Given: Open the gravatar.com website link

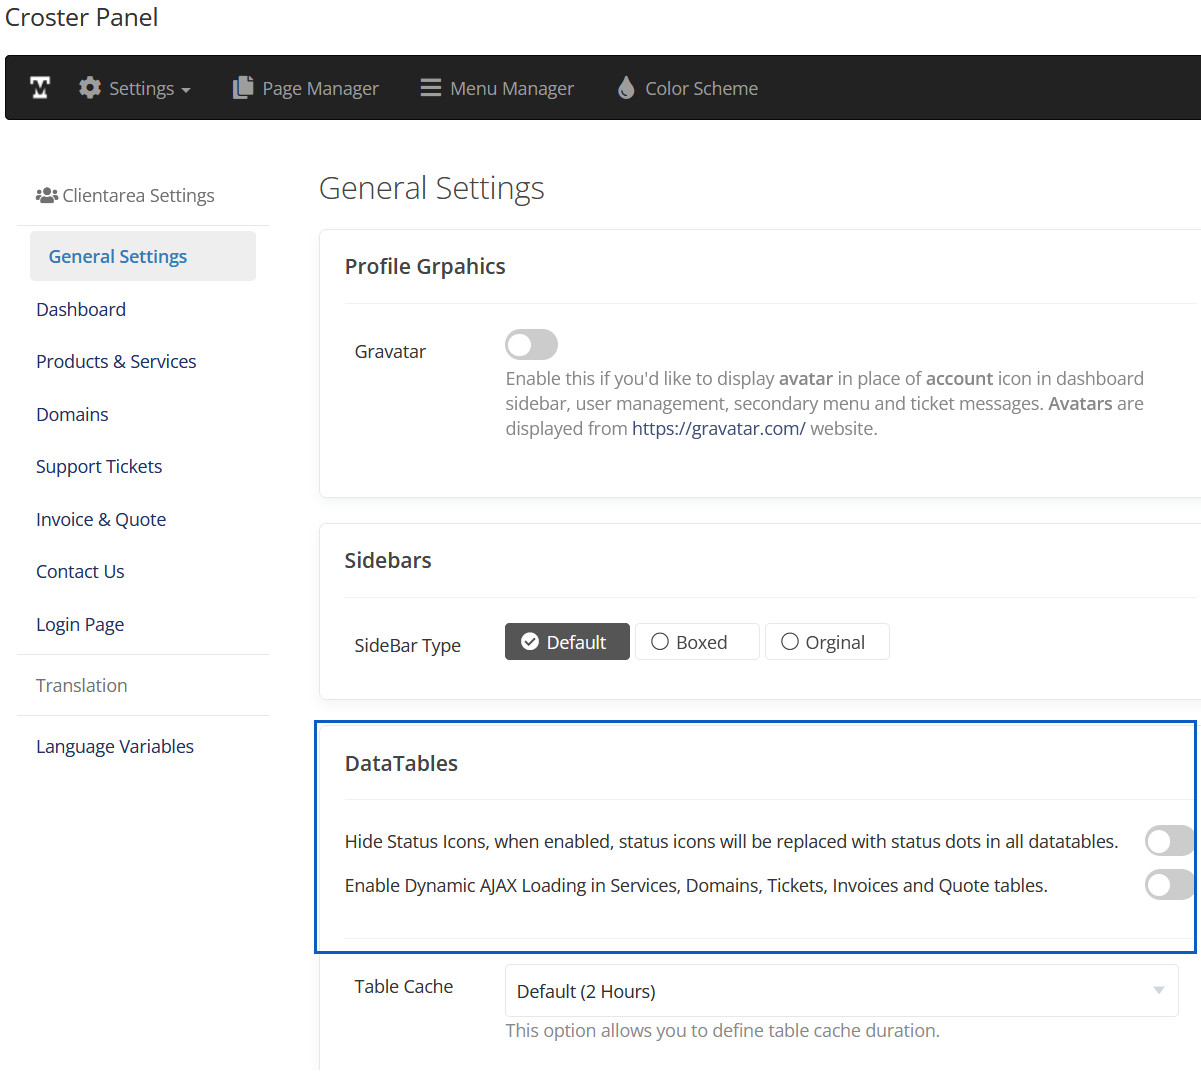Looking at the screenshot, I should 718,429.
